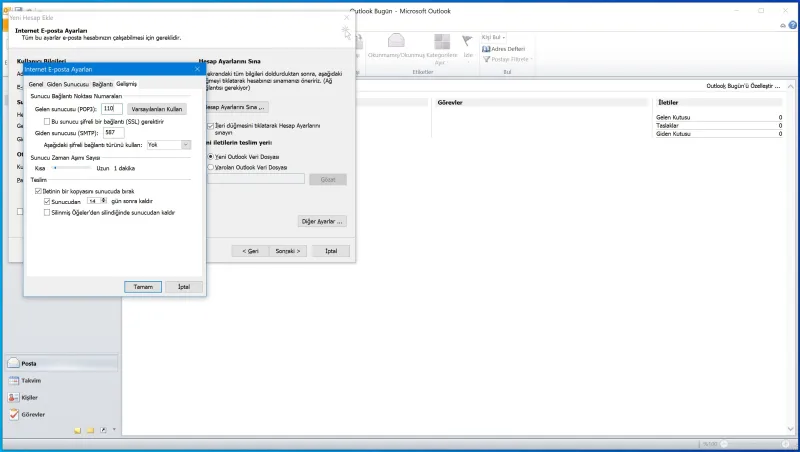The height and width of the screenshot is (452, 800).
Task: Click Varsayılanları Kullan button
Action: (x=157, y=109)
